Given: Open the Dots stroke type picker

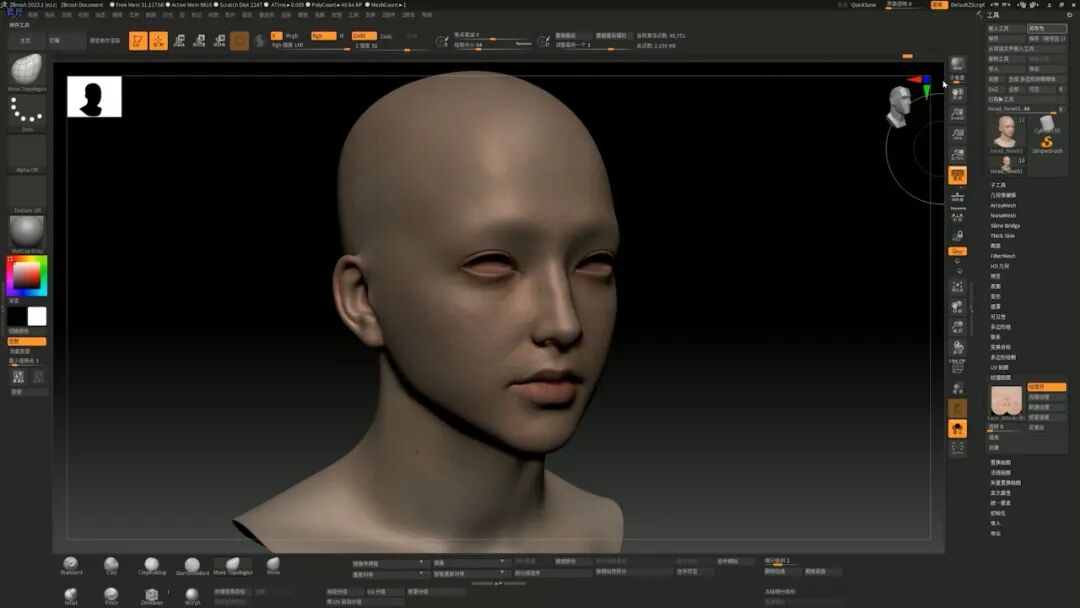Looking at the screenshot, I should click(27, 114).
